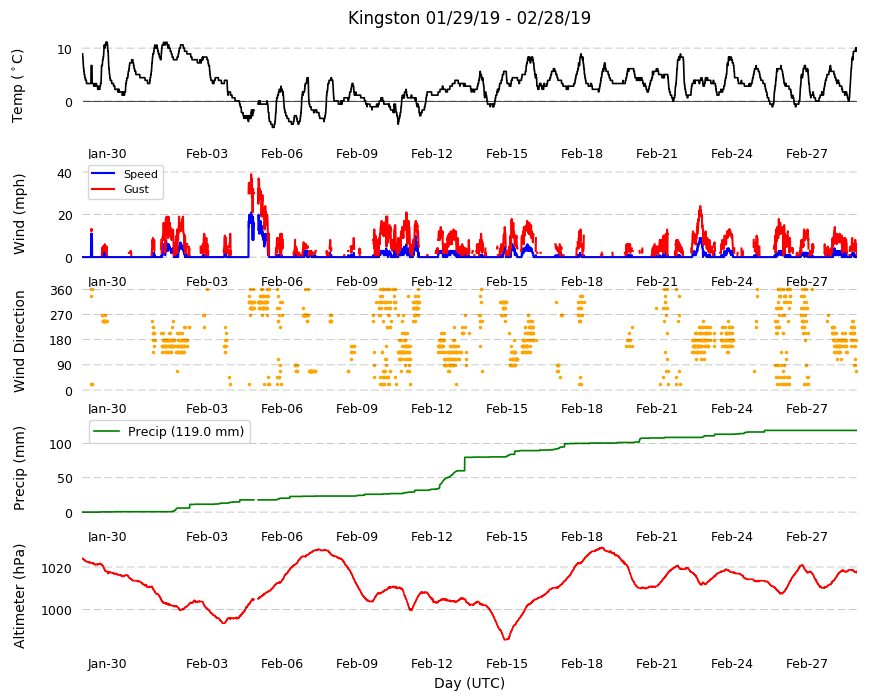The width and height of the screenshot is (870, 700).
Task: Click the chart title Kingston 01/29/19 - 02/28/19
Action: [x=469, y=18]
